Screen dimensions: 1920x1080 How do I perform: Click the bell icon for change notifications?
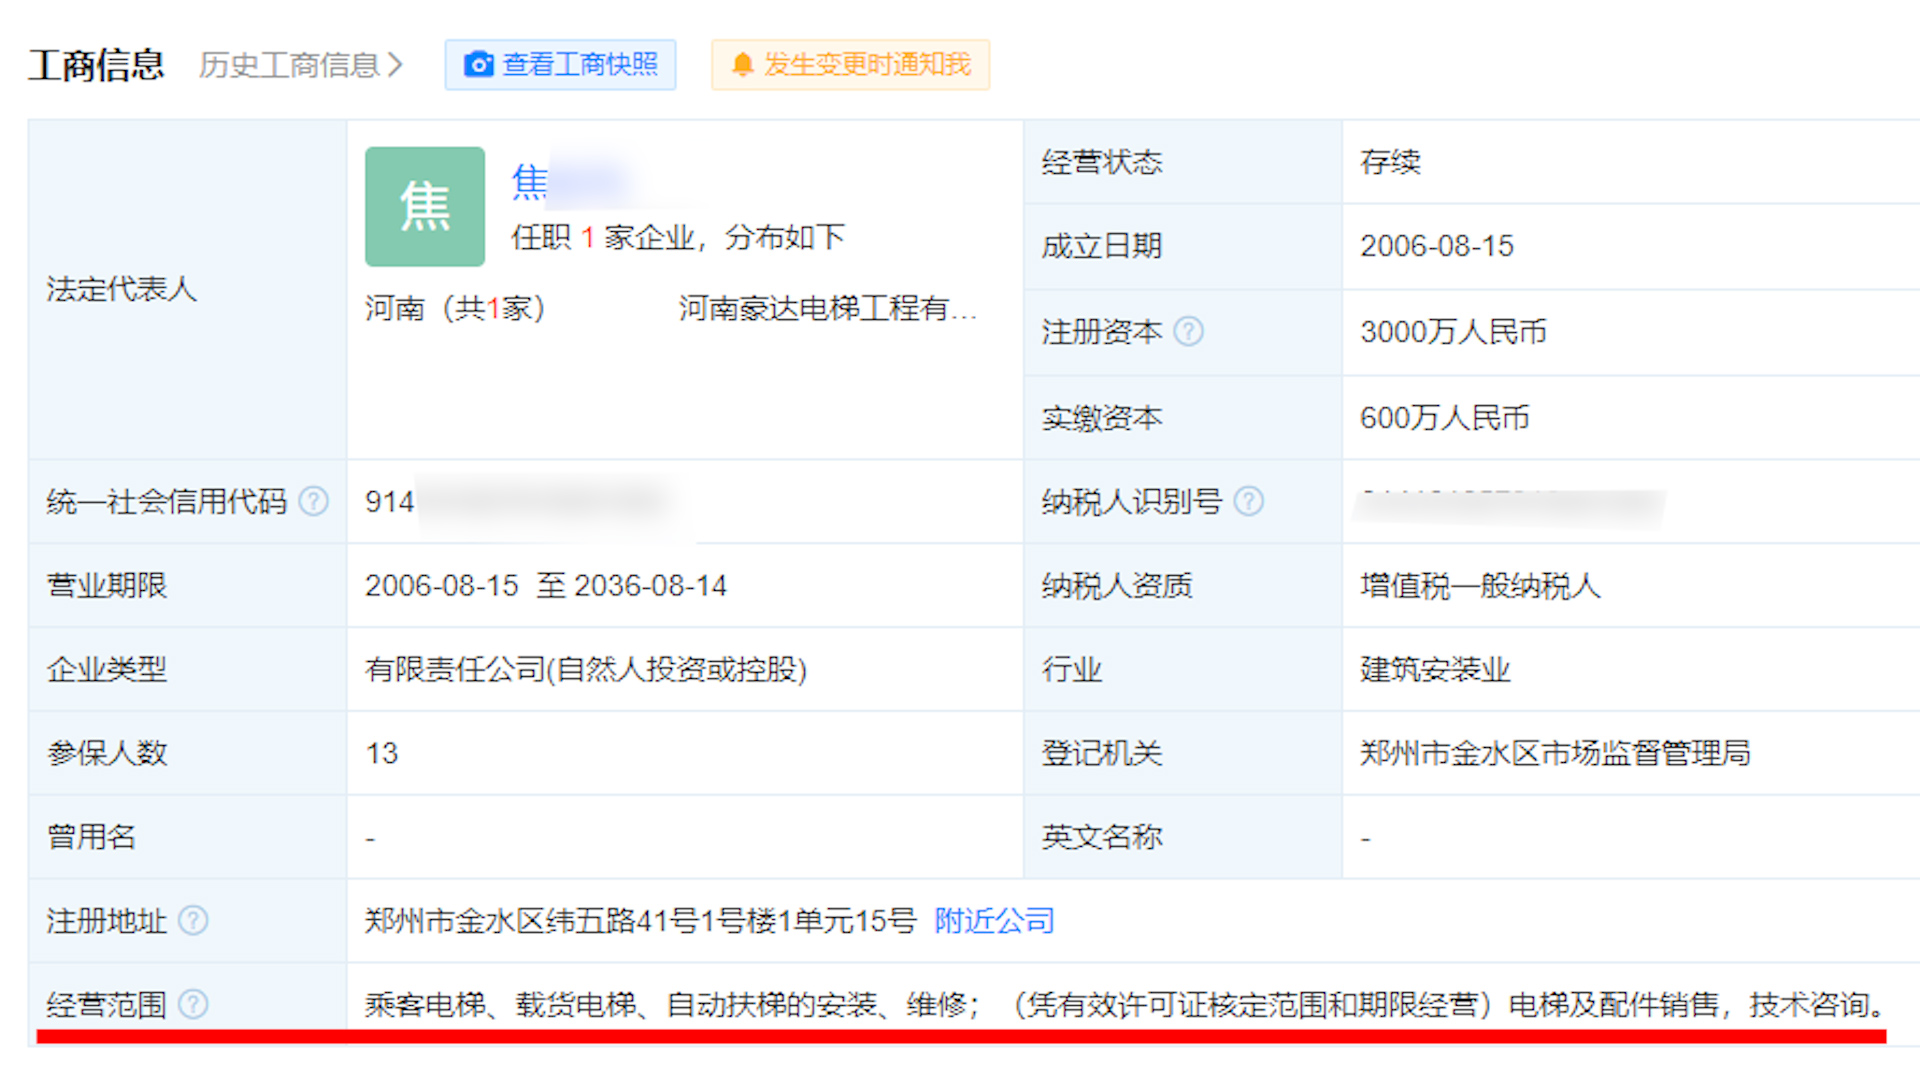[x=742, y=65]
